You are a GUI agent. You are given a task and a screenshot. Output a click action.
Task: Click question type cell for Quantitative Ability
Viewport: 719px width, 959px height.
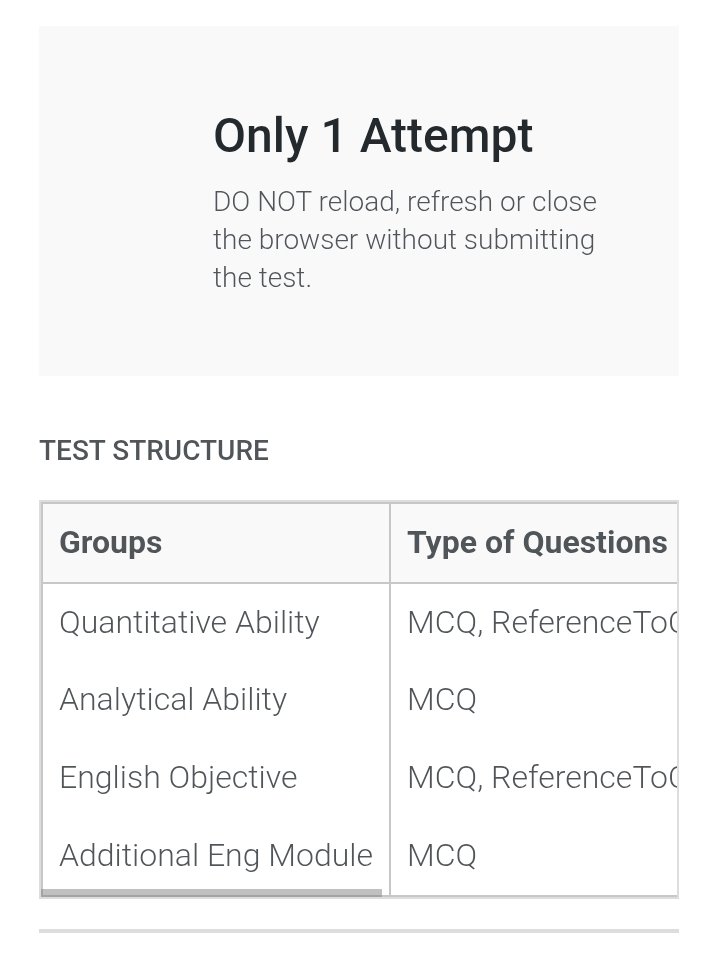click(x=542, y=622)
